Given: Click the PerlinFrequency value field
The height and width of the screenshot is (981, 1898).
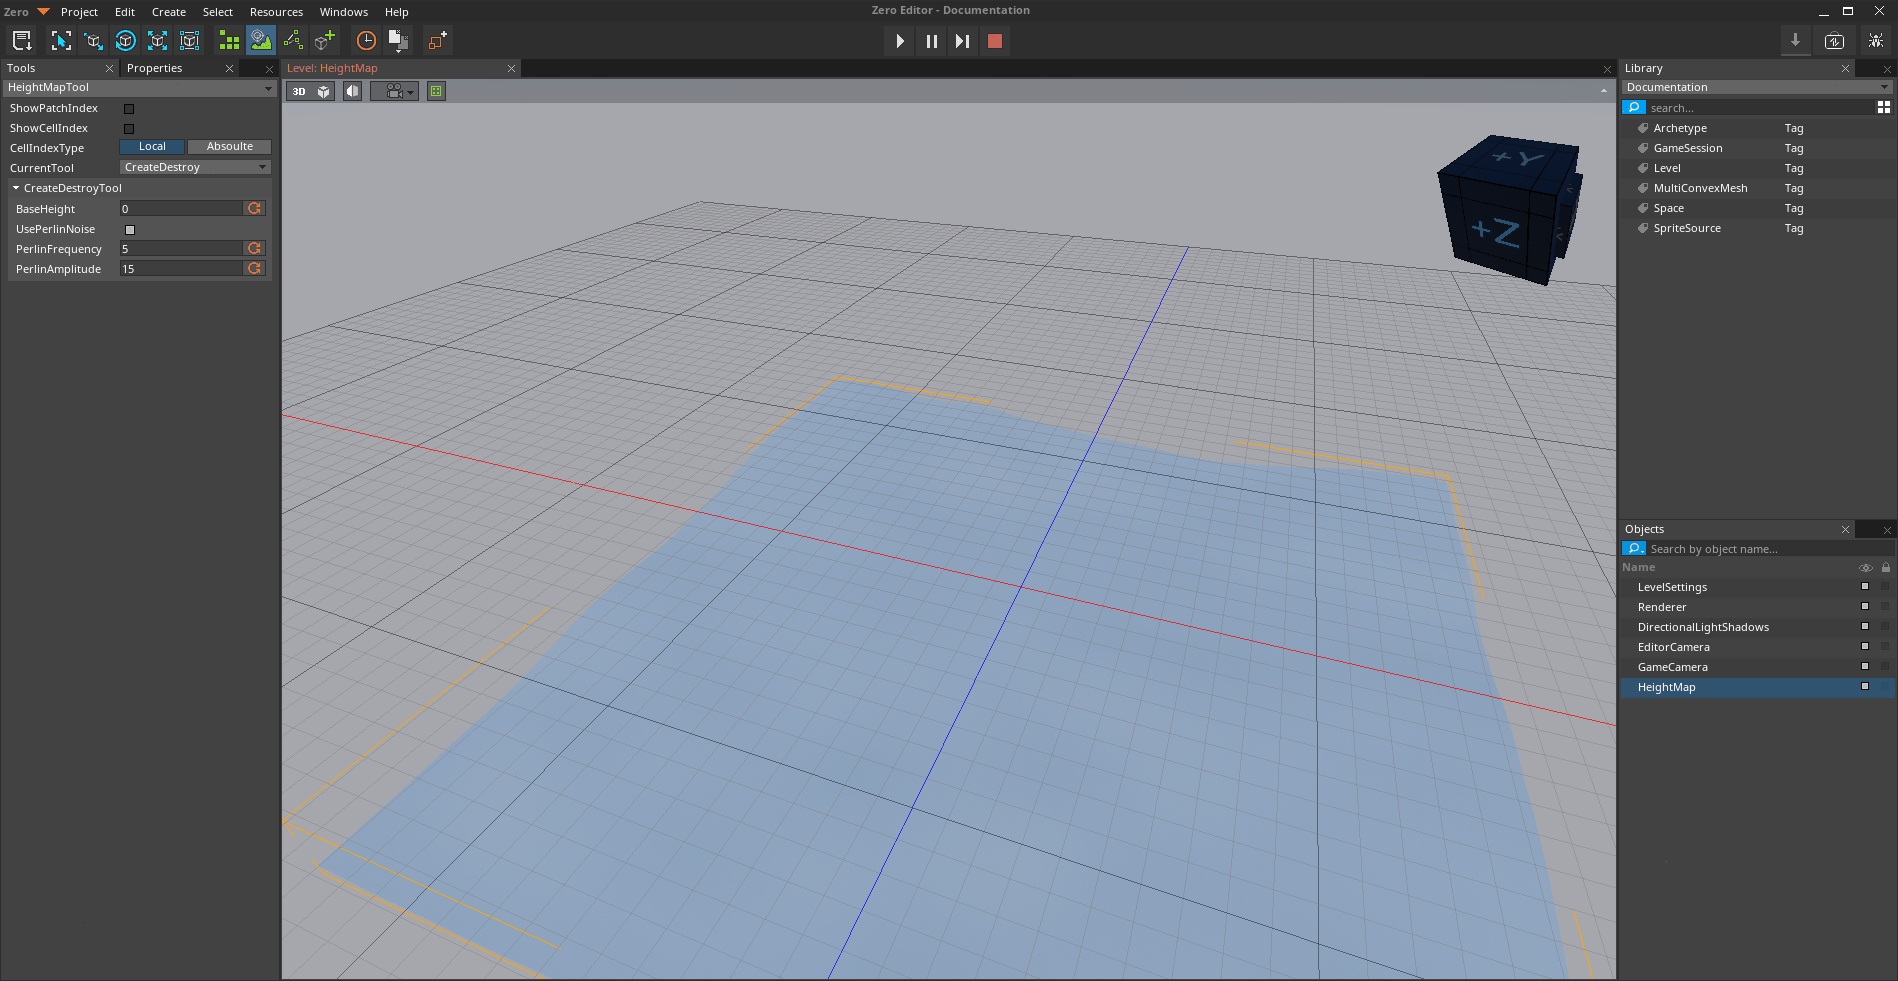Looking at the screenshot, I should [182, 248].
